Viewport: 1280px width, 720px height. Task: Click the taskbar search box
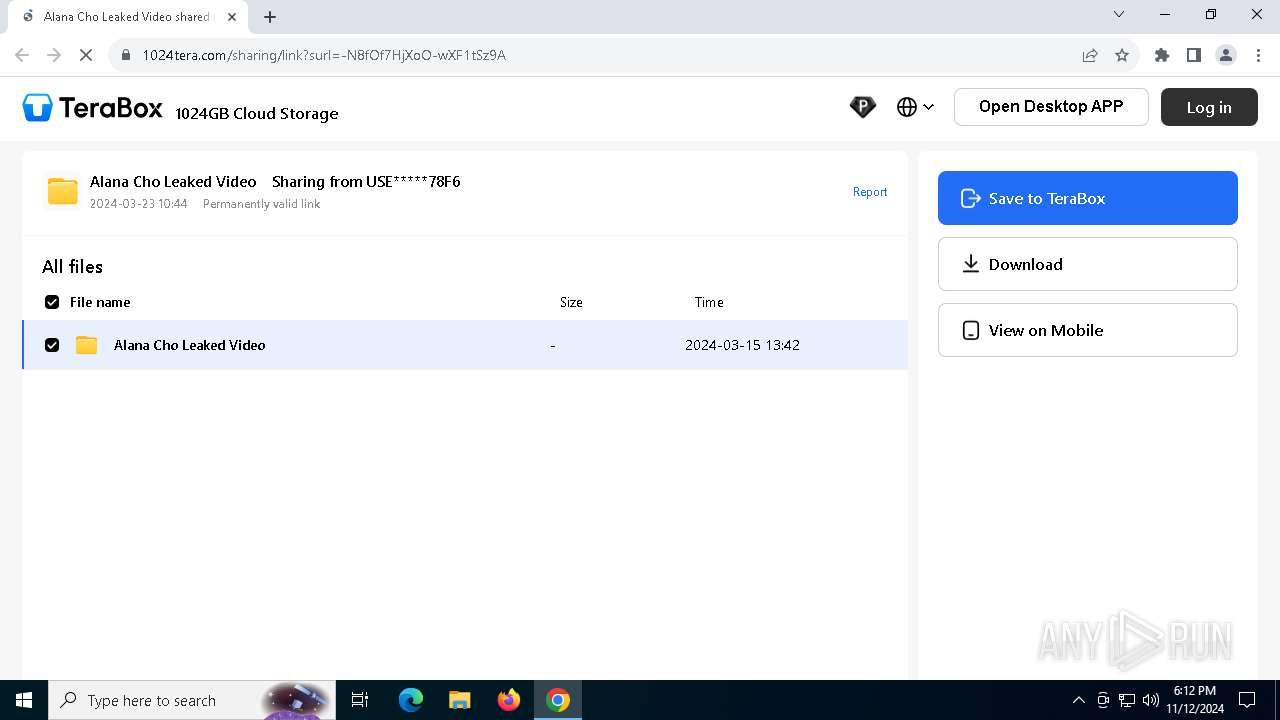194,700
